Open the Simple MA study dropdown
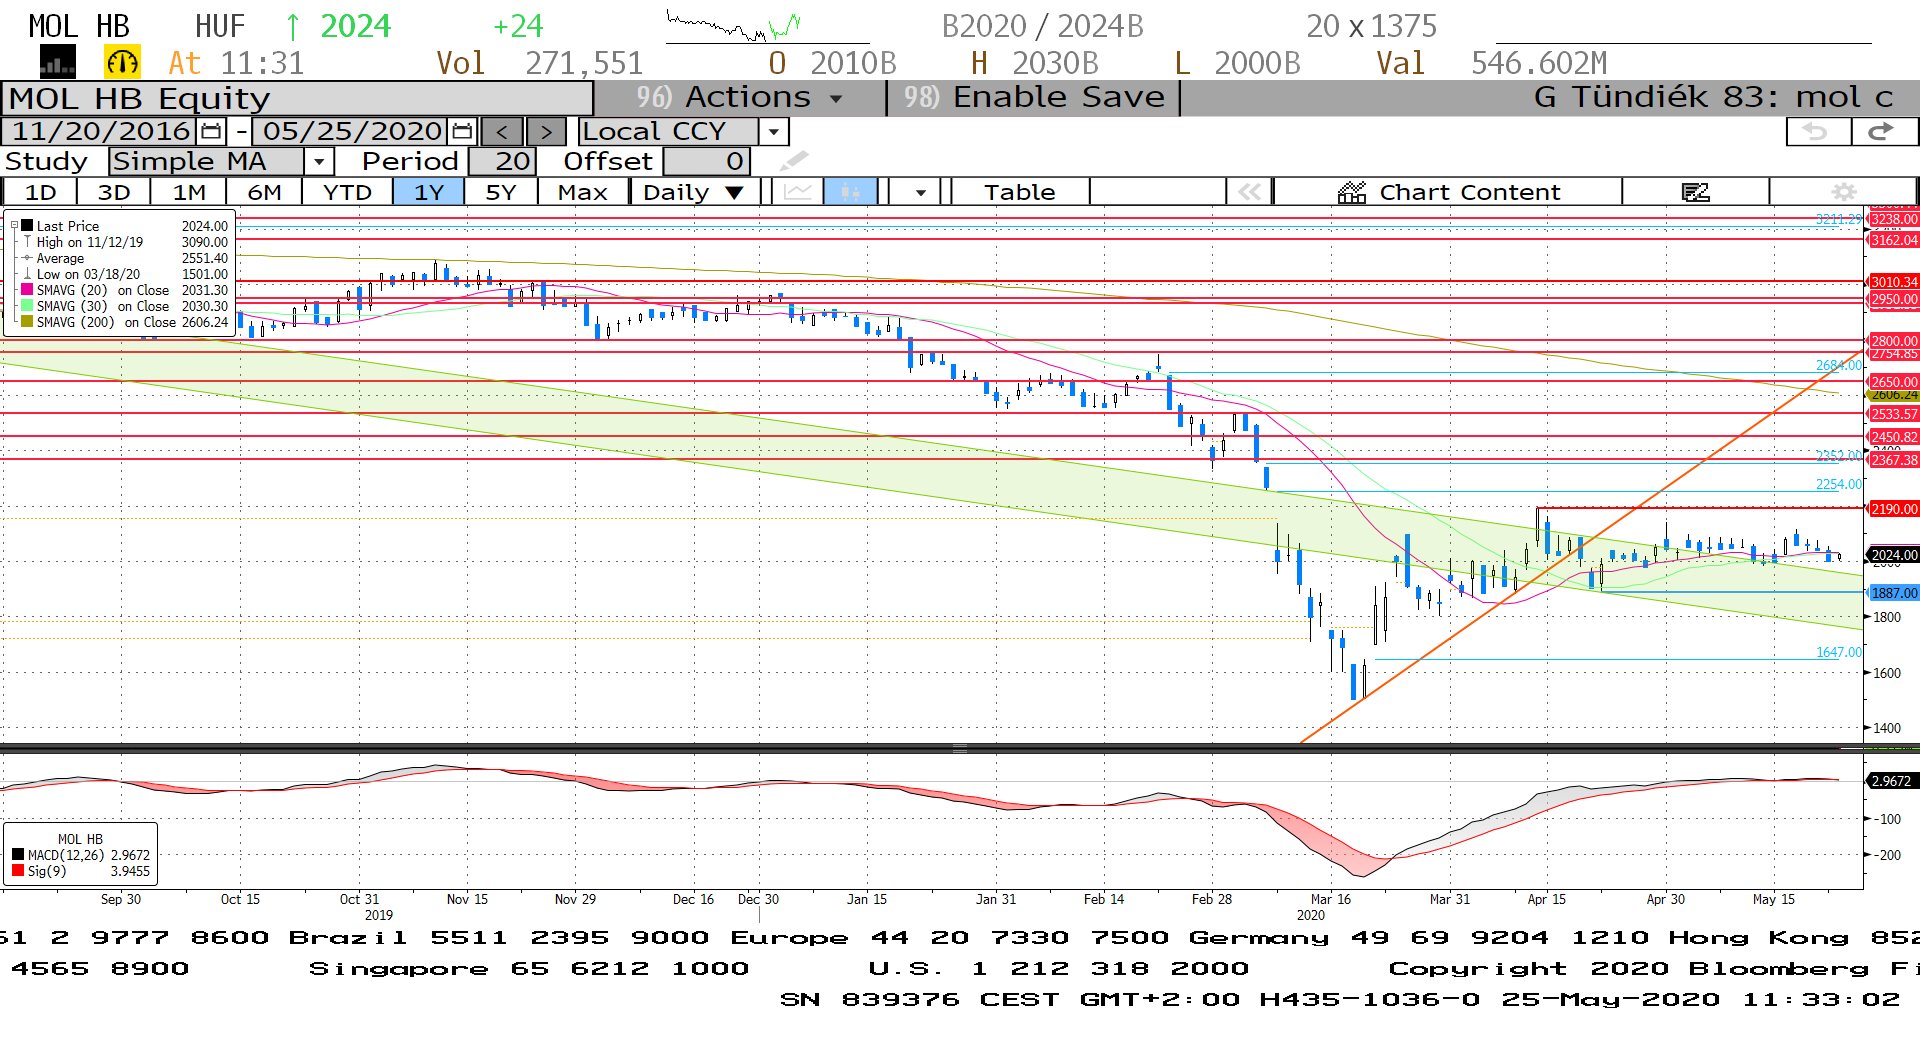This screenshot has width=1920, height=1039. tap(319, 161)
